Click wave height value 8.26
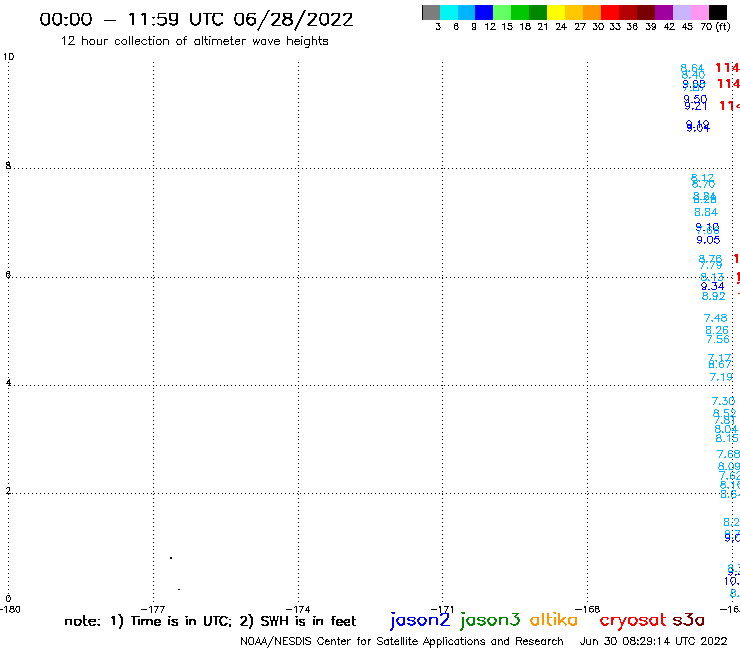Image resolution: width=740 pixels, height=650 pixels. (x=717, y=330)
